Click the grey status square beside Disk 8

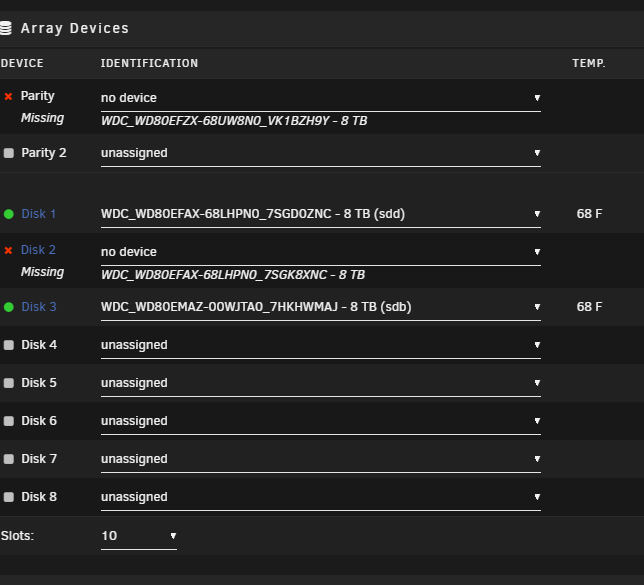(9, 497)
